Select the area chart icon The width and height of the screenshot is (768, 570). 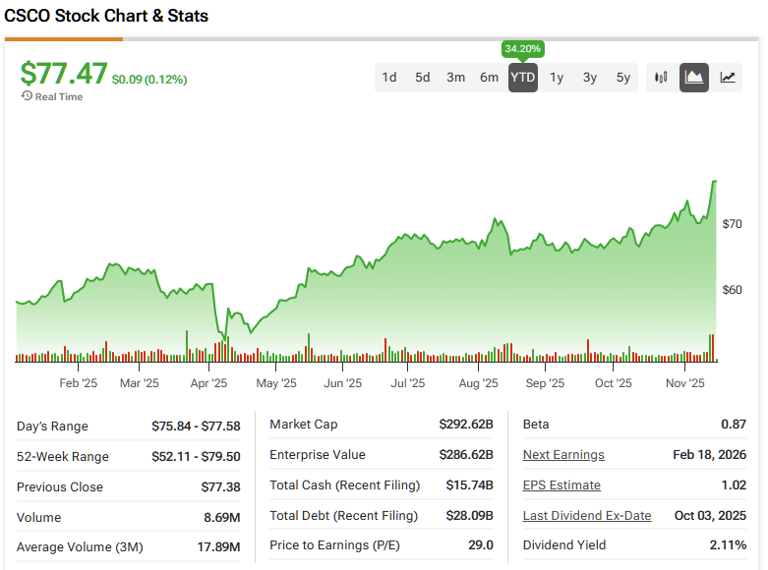(694, 77)
